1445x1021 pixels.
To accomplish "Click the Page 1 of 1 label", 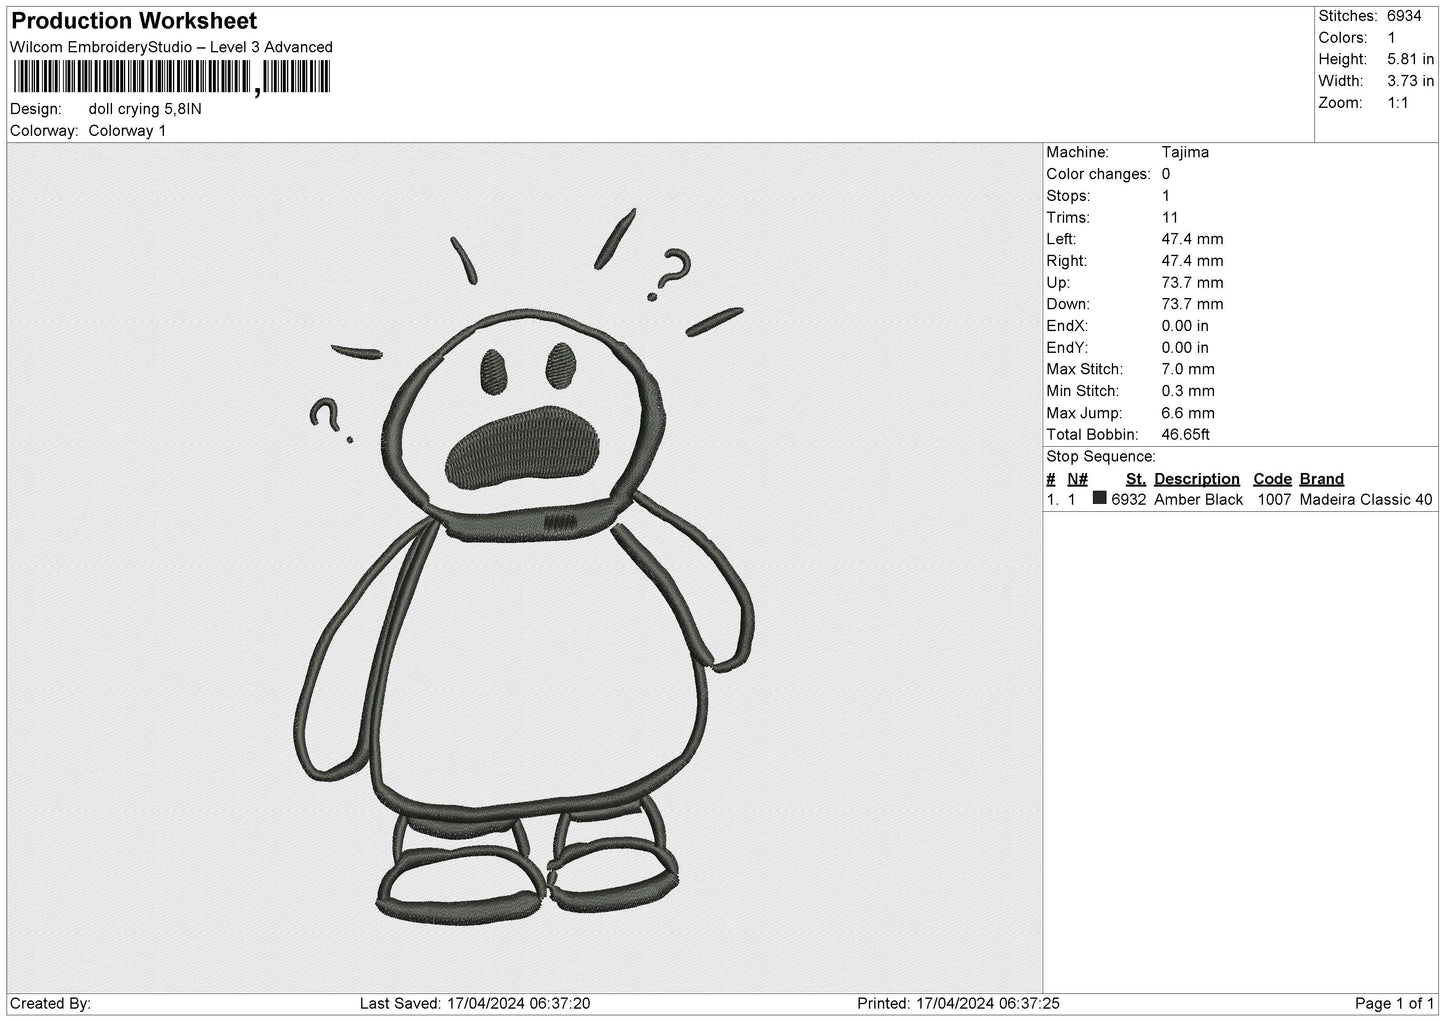I will point(1394,1003).
